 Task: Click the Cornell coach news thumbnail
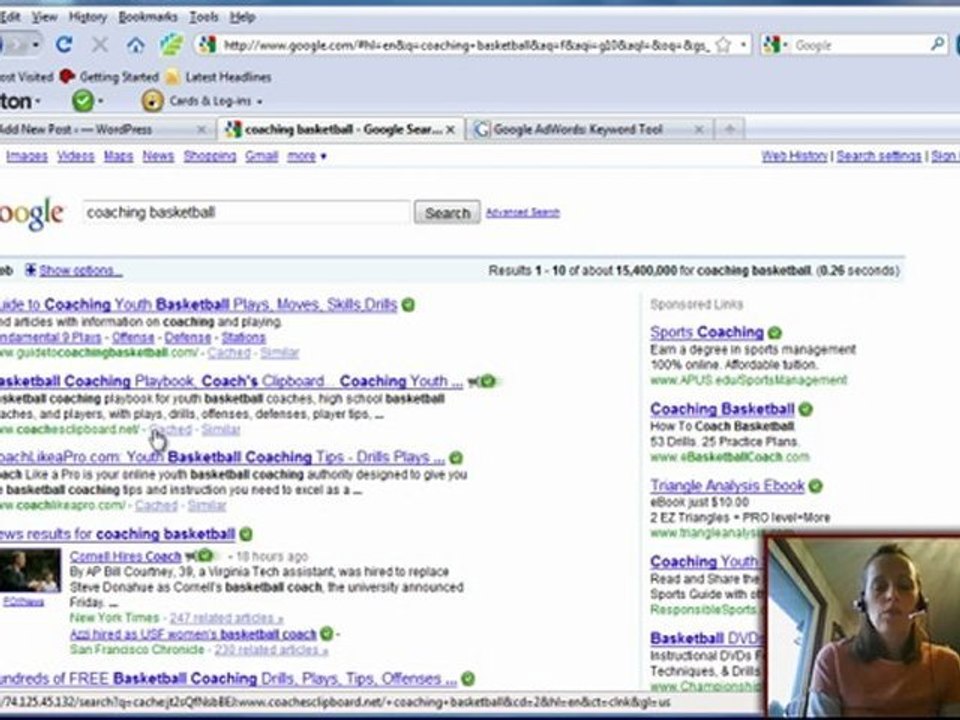[x=30, y=571]
